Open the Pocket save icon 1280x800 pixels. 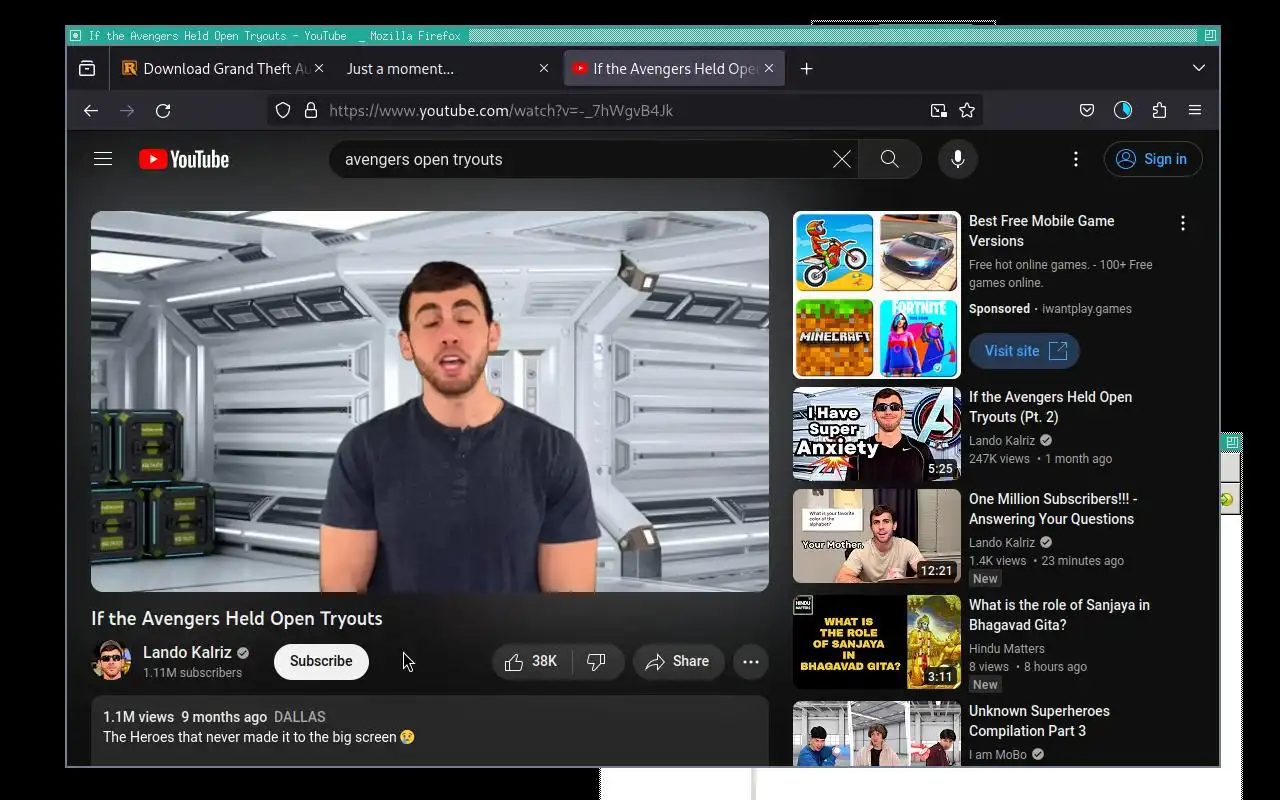point(1087,110)
